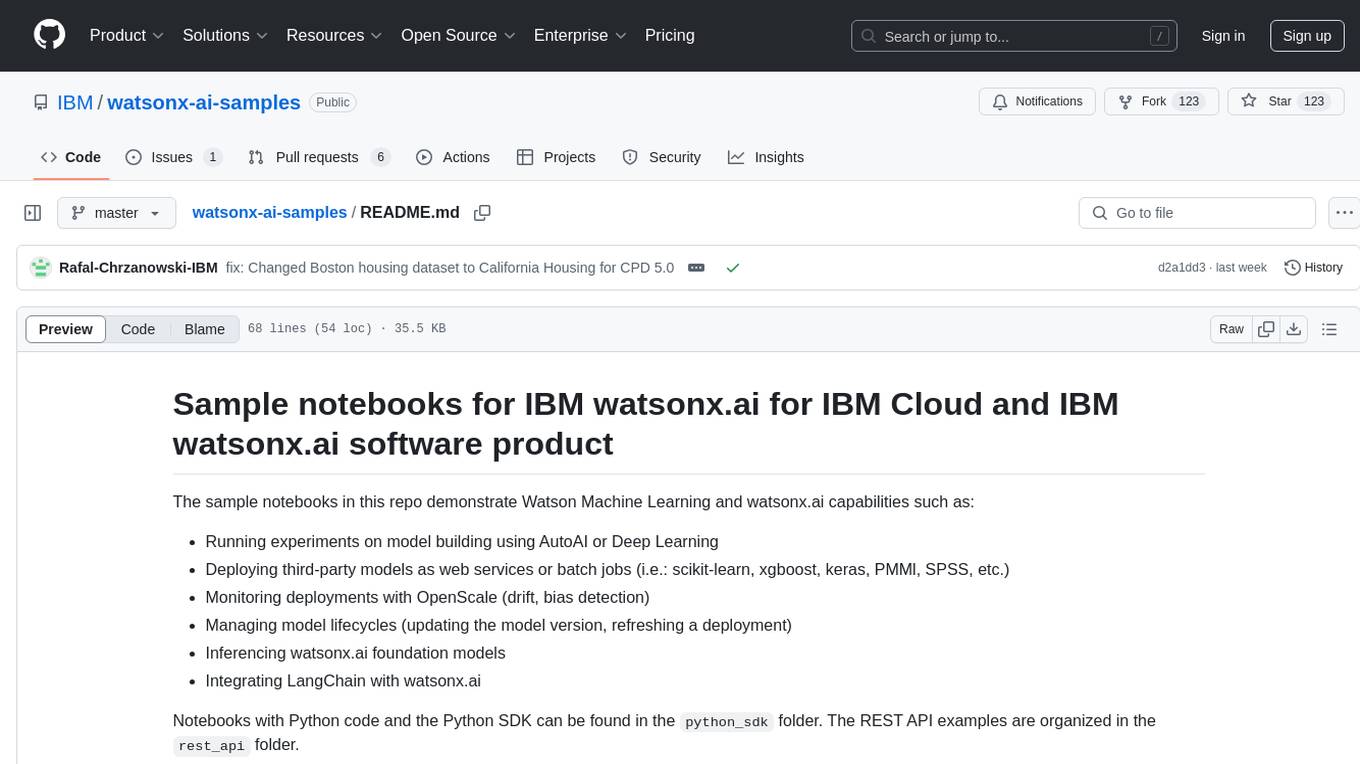The width and height of the screenshot is (1360, 764).
Task: Click the Notifications bell button
Action: (1037, 102)
